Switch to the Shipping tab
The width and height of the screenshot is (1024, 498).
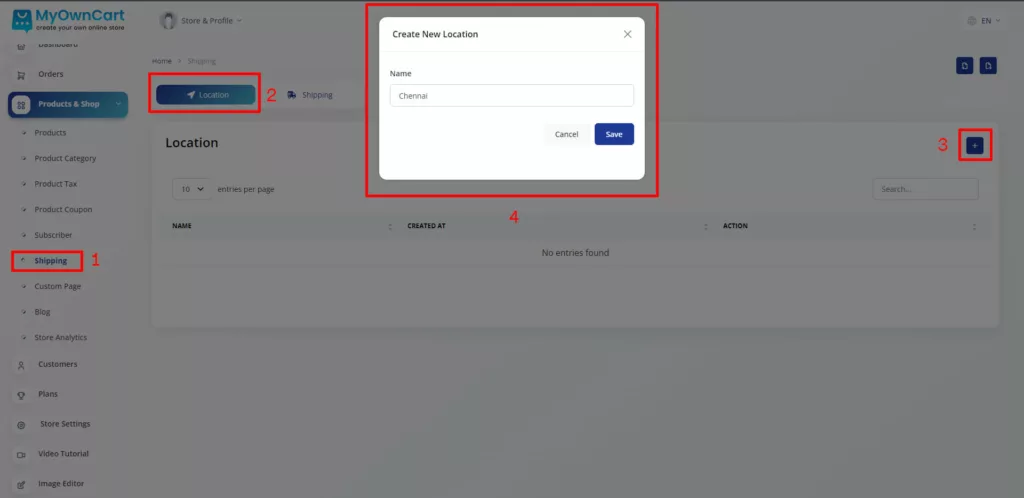point(310,95)
